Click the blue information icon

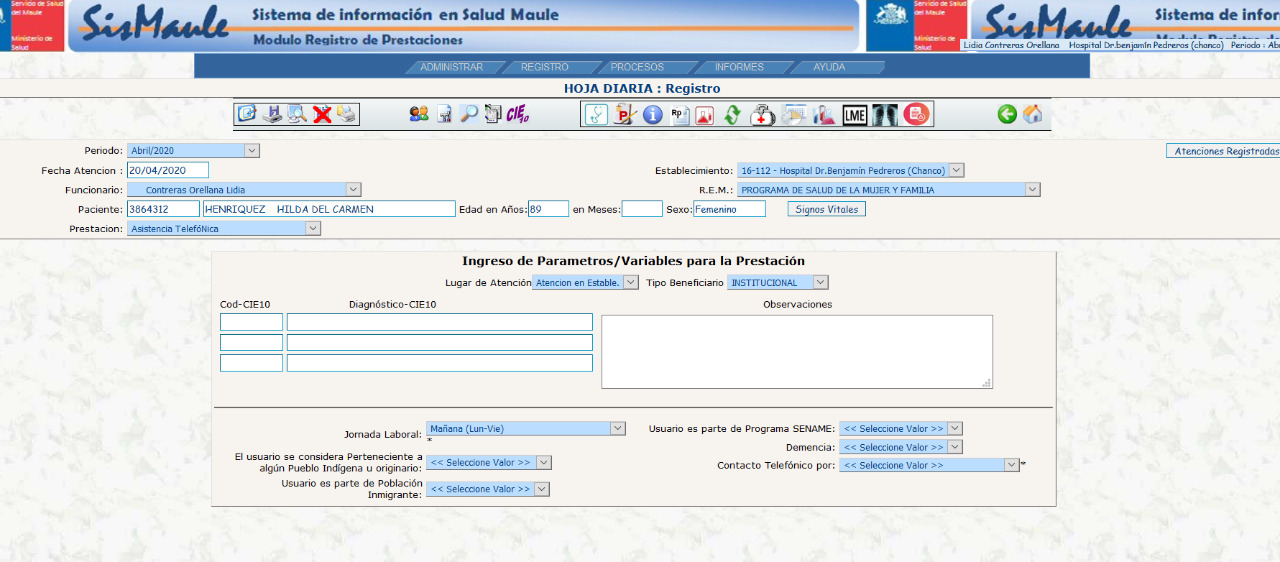tap(653, 114)
